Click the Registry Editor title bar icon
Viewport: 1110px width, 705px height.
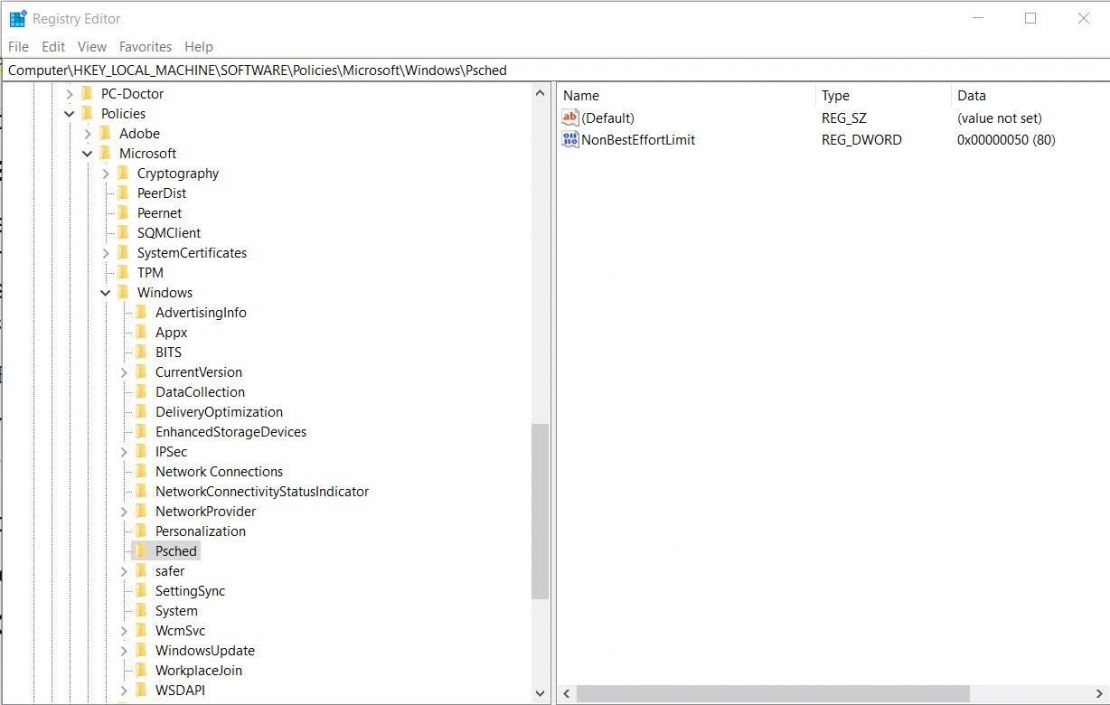click(x=16, y=18)
